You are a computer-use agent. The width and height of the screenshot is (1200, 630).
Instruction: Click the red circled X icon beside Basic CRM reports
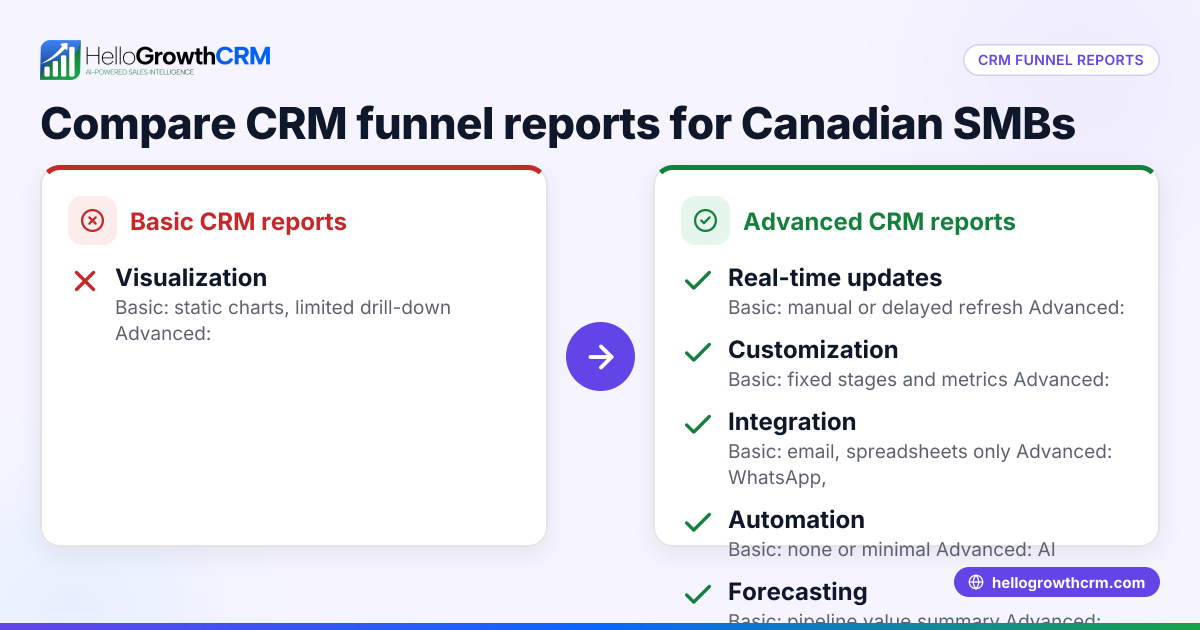pyautogui.click(x=92, y=221)
